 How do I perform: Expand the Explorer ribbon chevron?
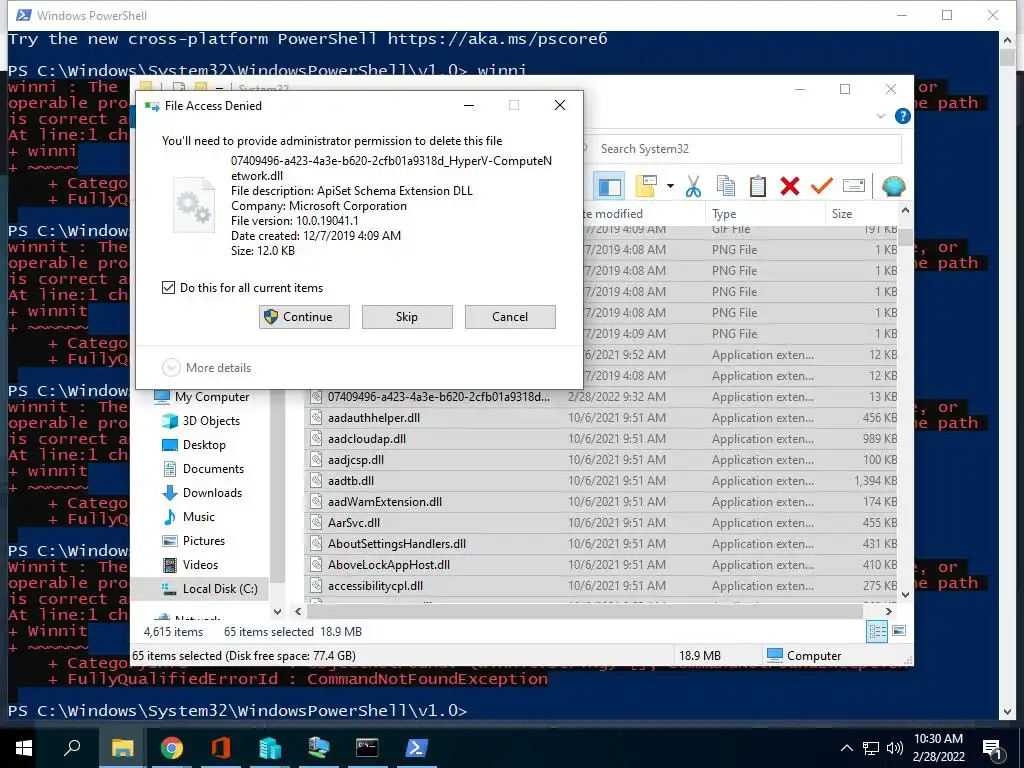881,116
